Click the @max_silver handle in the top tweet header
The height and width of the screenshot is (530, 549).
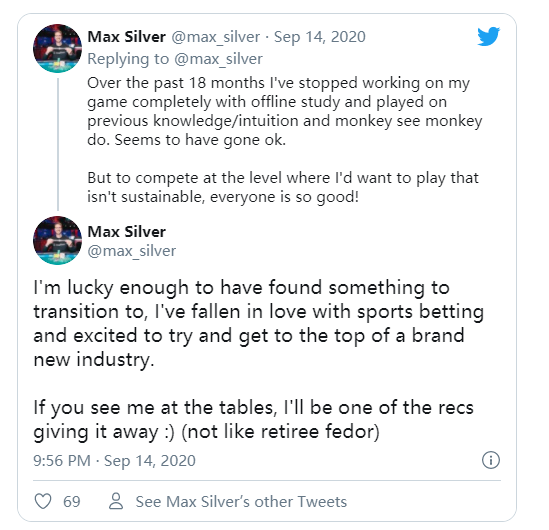coord(216,37)
